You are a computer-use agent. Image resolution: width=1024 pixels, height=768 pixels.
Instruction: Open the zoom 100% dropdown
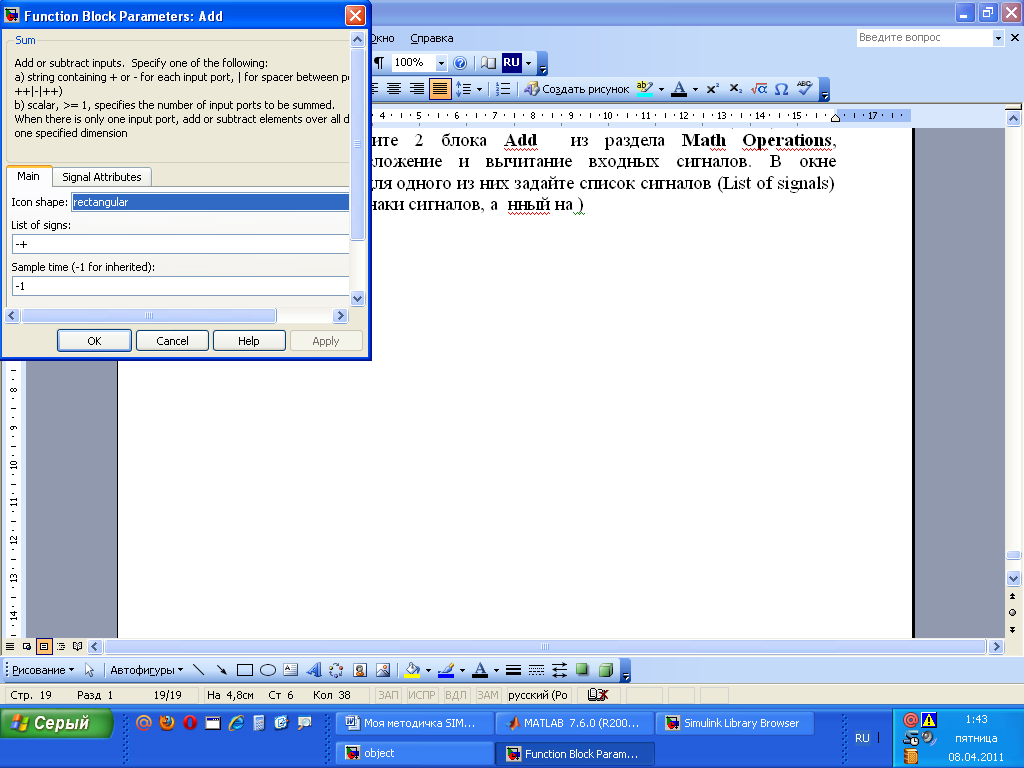click(x=441, y=63)
